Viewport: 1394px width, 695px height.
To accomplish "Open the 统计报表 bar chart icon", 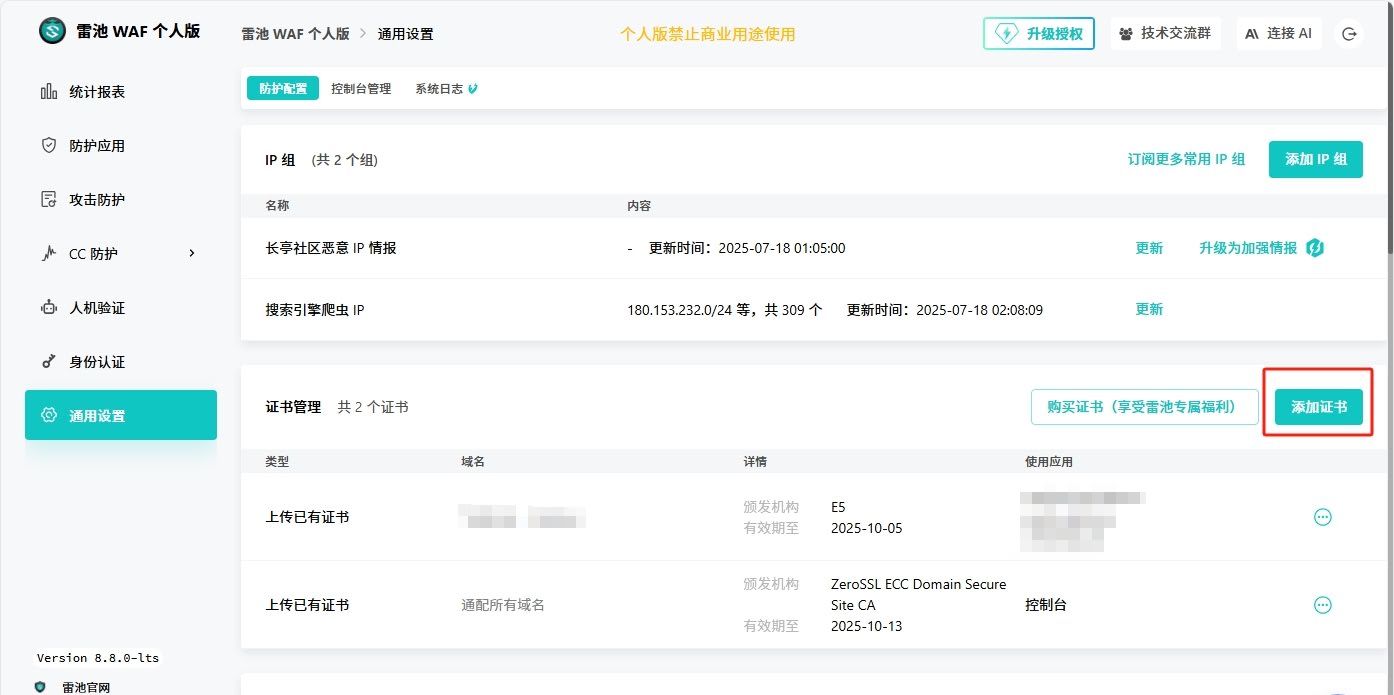I will [x=48, y=92].
